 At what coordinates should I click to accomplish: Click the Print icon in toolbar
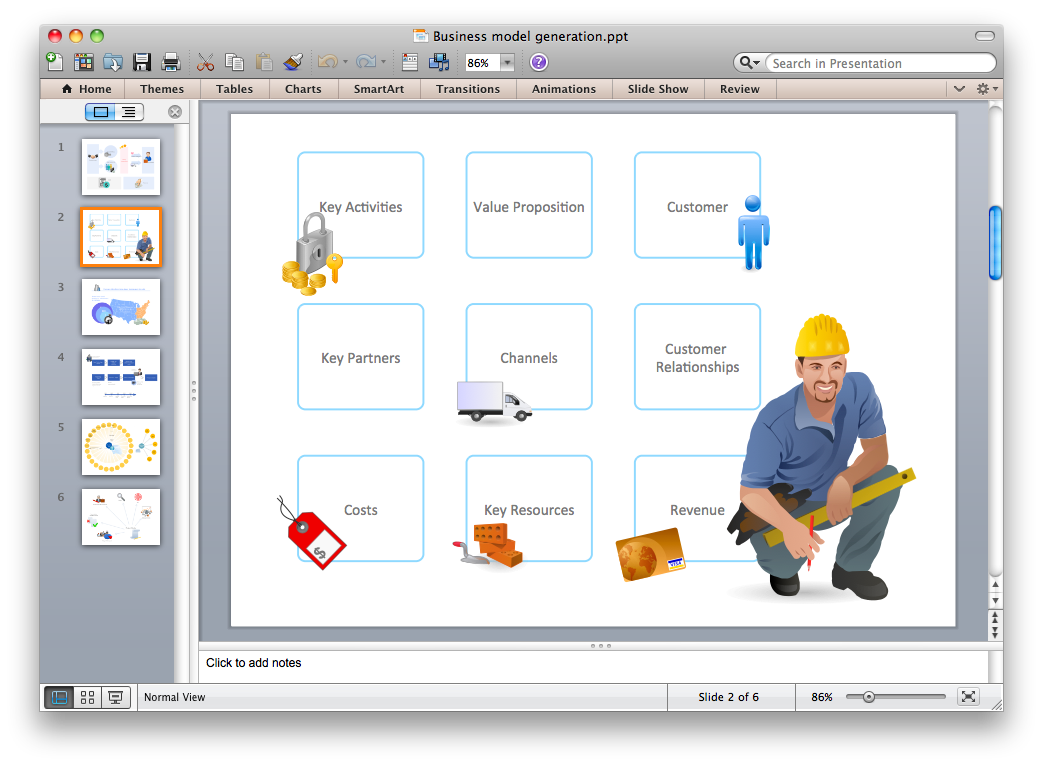pos(171,62)
